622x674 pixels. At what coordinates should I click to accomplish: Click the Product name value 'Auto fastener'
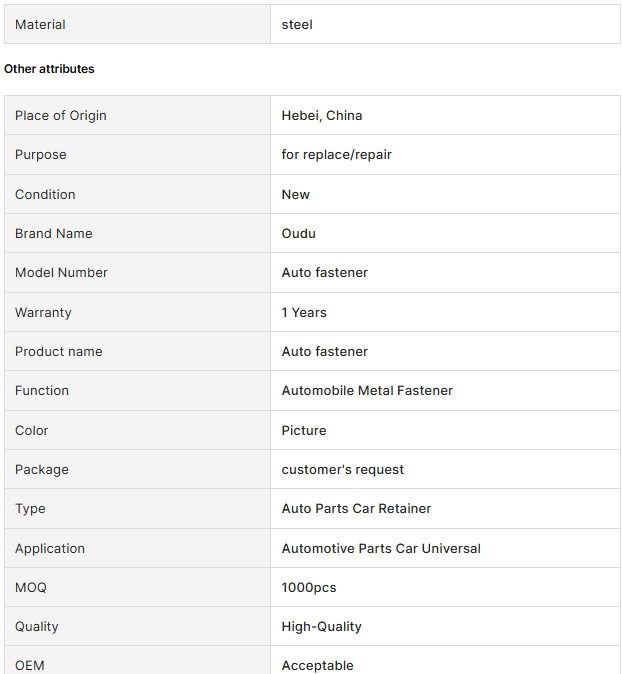coord(325,351)
